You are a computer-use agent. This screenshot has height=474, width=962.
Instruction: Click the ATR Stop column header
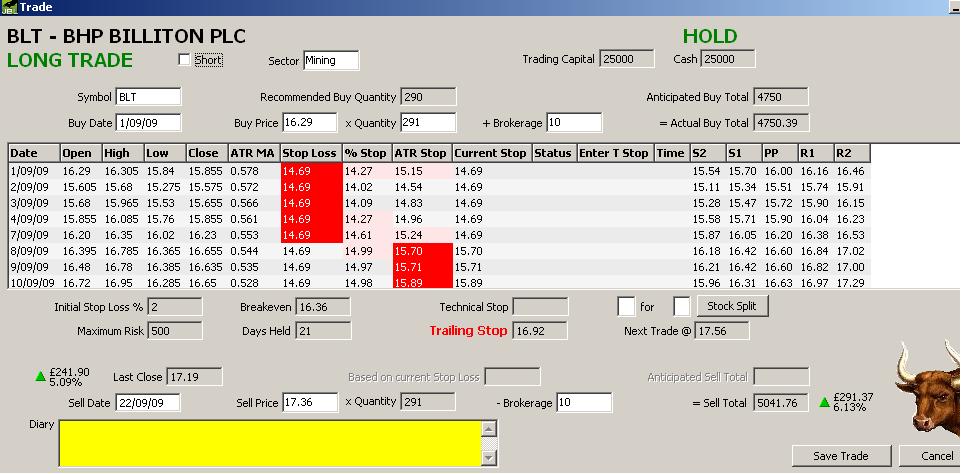[x=422, y=153]
